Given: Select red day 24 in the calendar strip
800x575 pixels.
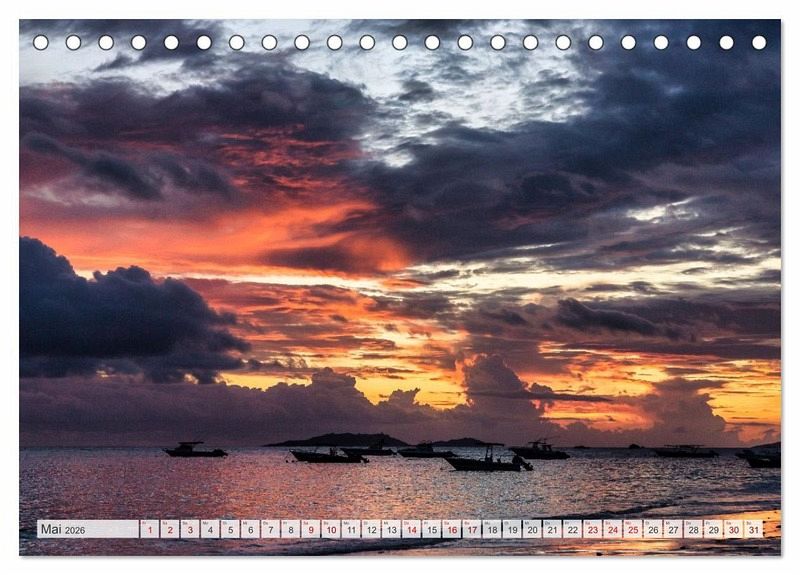Looking at the screenshot, I should click(613, 530).
